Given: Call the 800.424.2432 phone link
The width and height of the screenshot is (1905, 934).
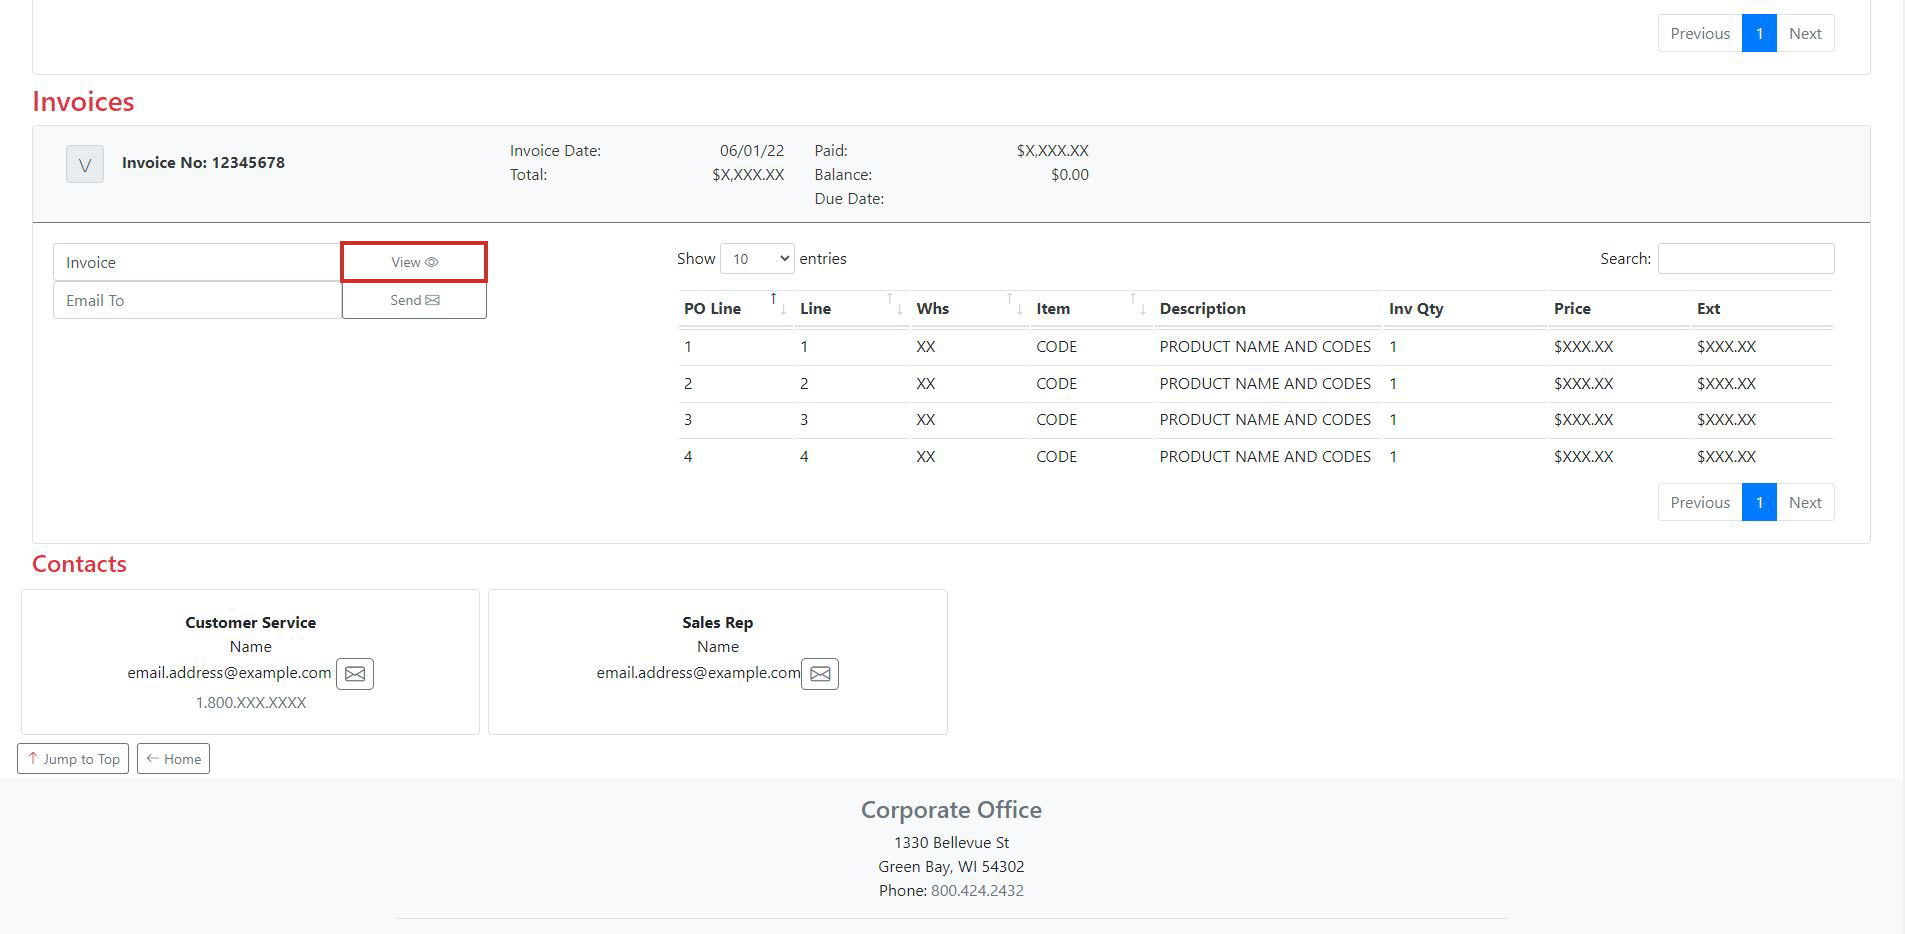Looking at the screenshot, I should click(x=977, y=890).
